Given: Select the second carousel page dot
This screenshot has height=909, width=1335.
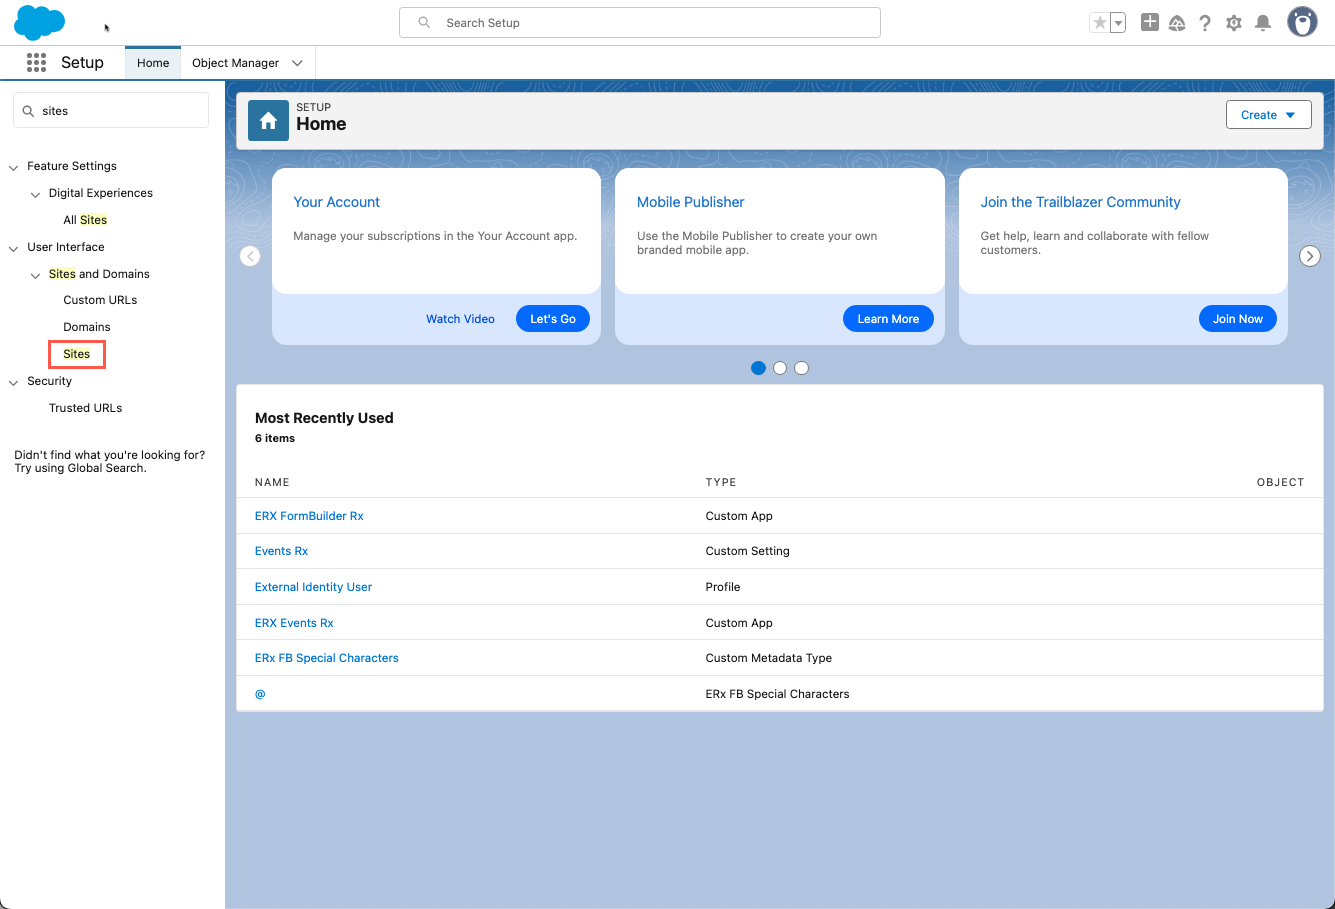Looking at the screenshot, I should coord(780,368).
